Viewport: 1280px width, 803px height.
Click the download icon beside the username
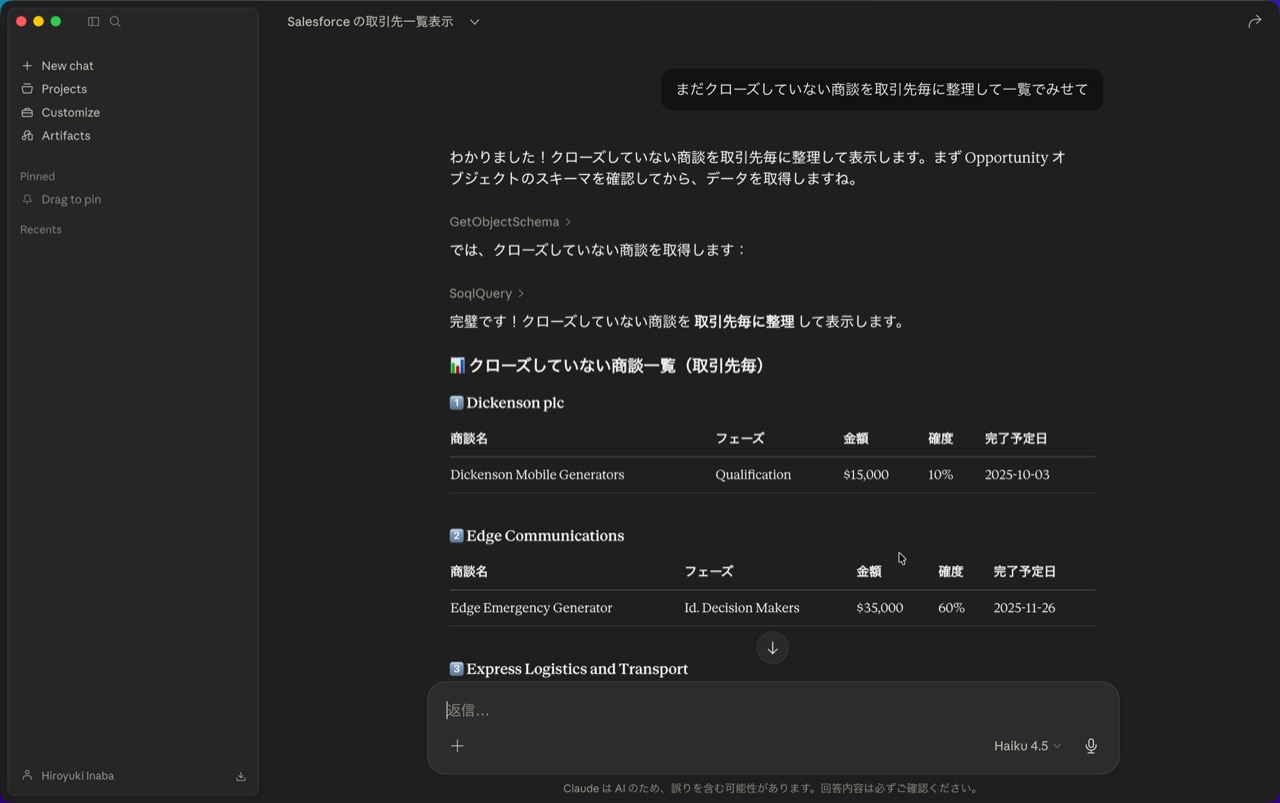click(x=240, y=776)
